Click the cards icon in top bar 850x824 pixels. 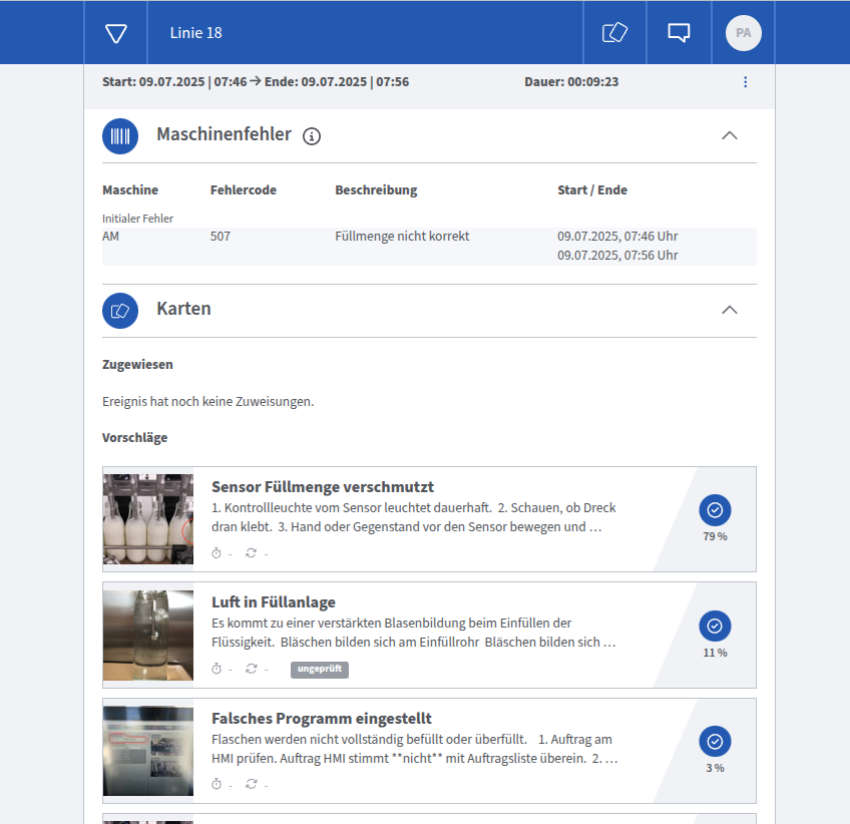(614, 33)
